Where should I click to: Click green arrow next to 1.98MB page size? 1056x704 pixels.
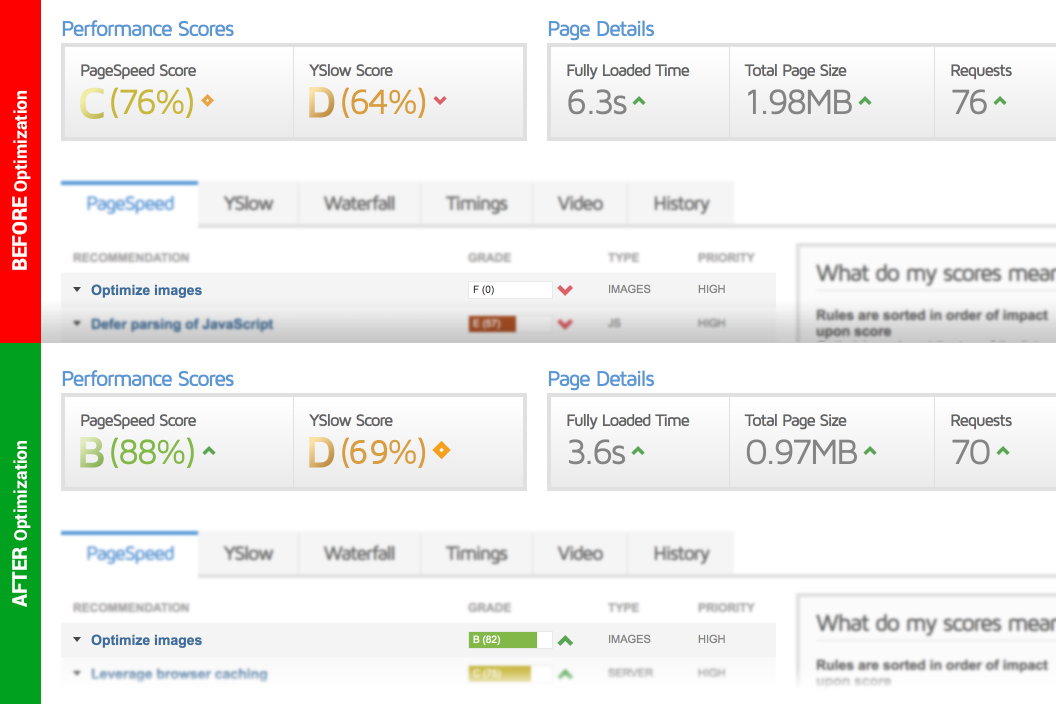click(x=866, y=101)
